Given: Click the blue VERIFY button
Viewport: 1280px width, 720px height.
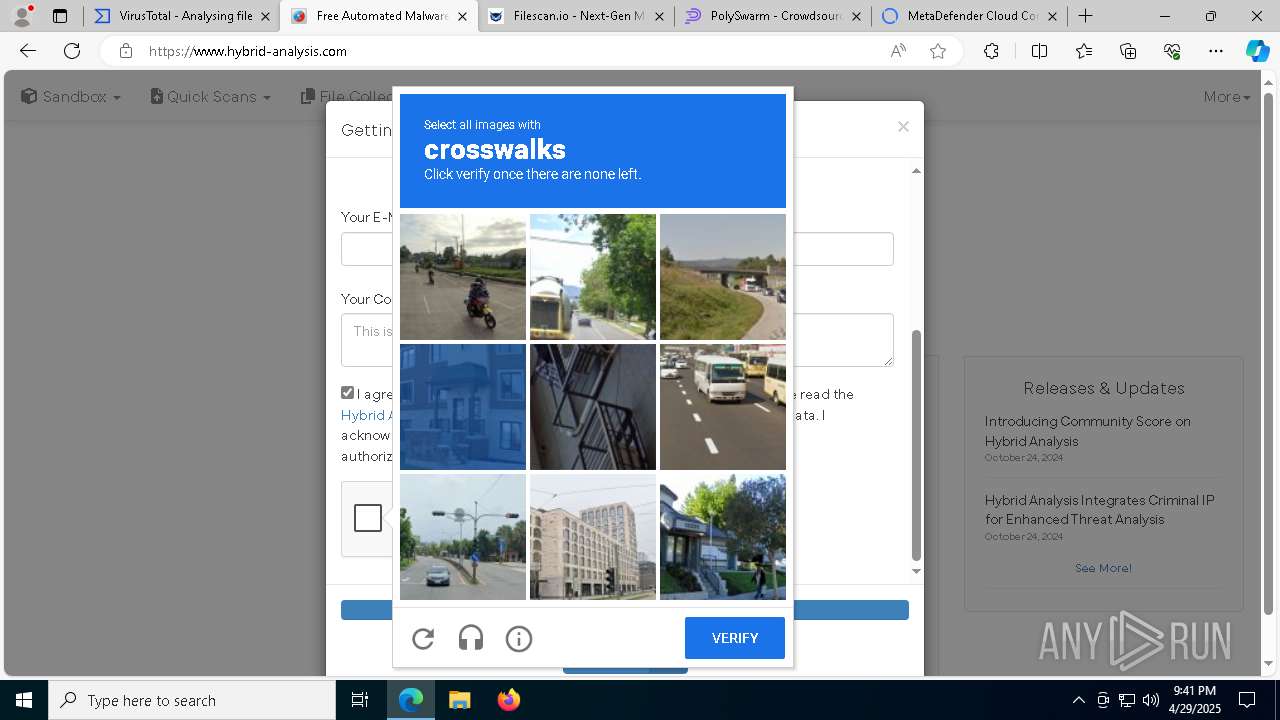Looking at the screenshot, I should coord(735,638).
